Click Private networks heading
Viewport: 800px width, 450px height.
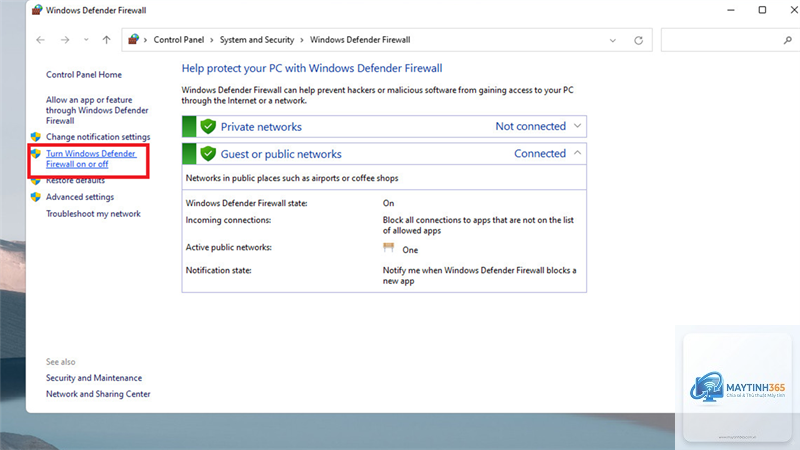click(261, 127)
